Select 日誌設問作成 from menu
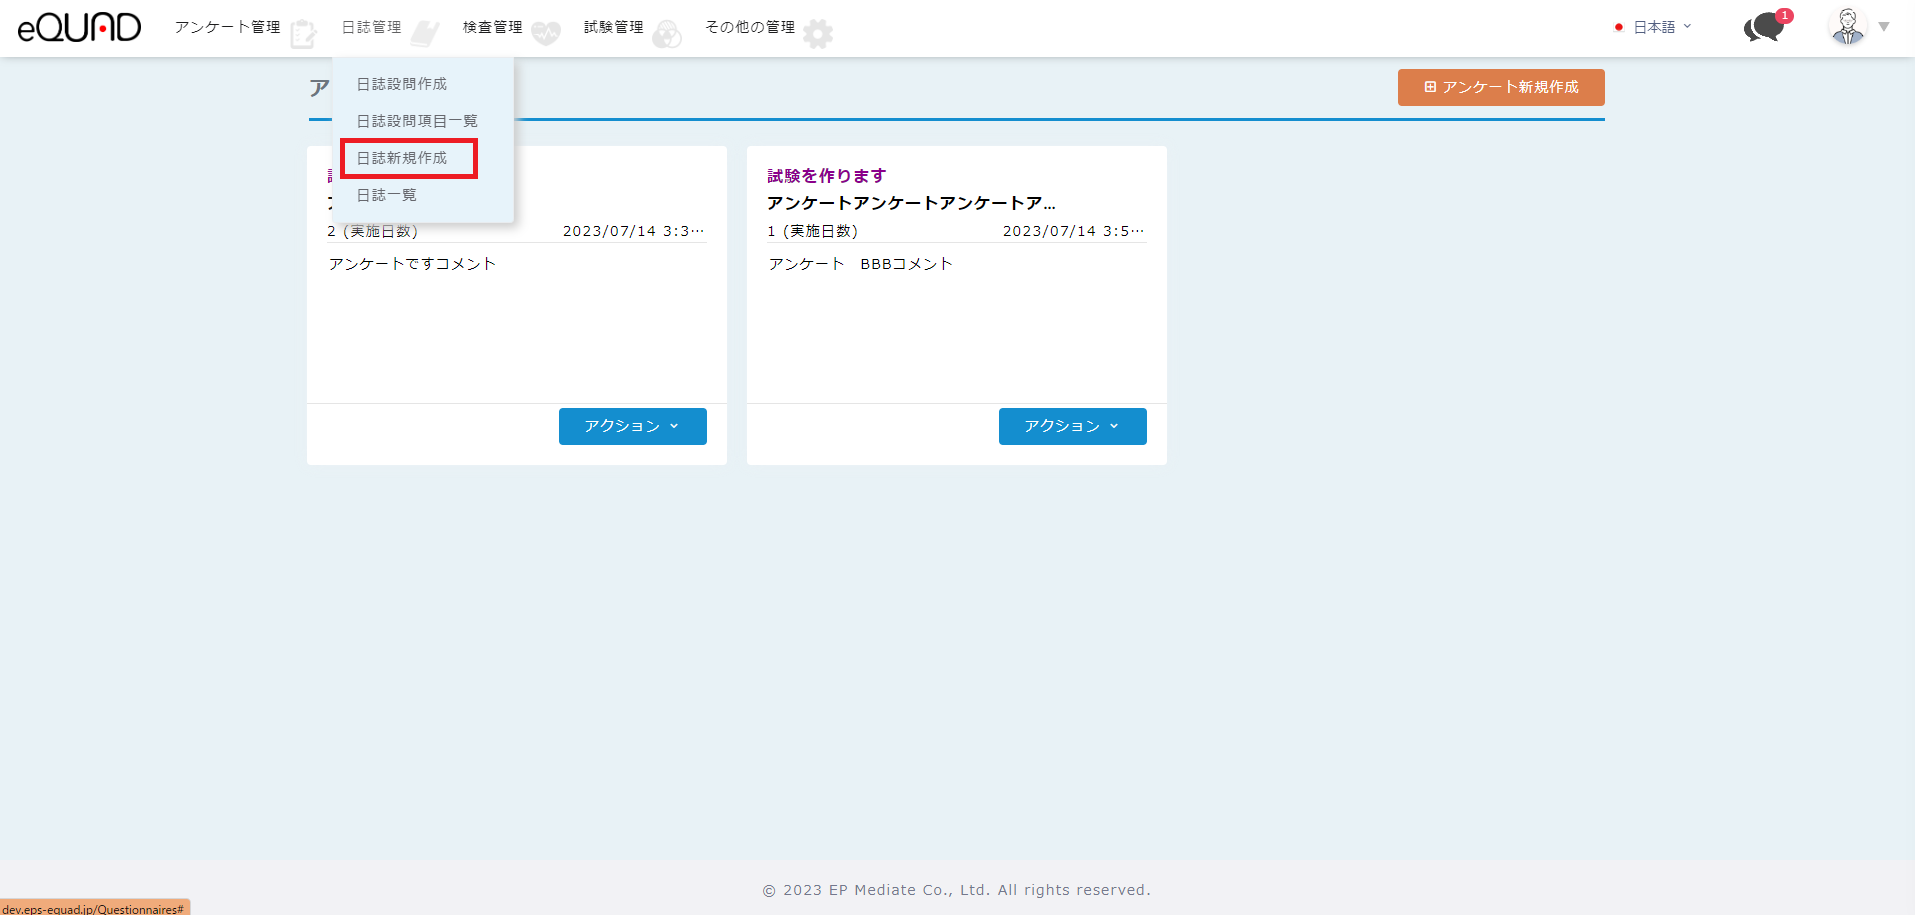Image resolution: width=1915 pixels, height=915 pixels. (x=402, y=84)
